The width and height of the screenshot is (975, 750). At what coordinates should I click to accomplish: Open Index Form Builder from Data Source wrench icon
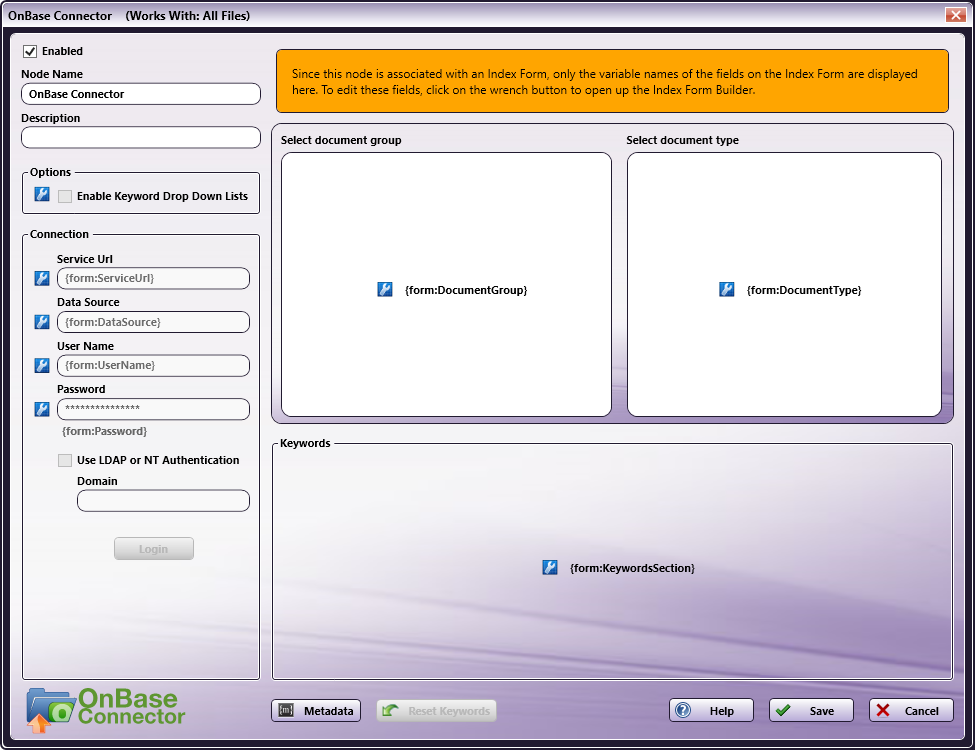tap(40, 322)
